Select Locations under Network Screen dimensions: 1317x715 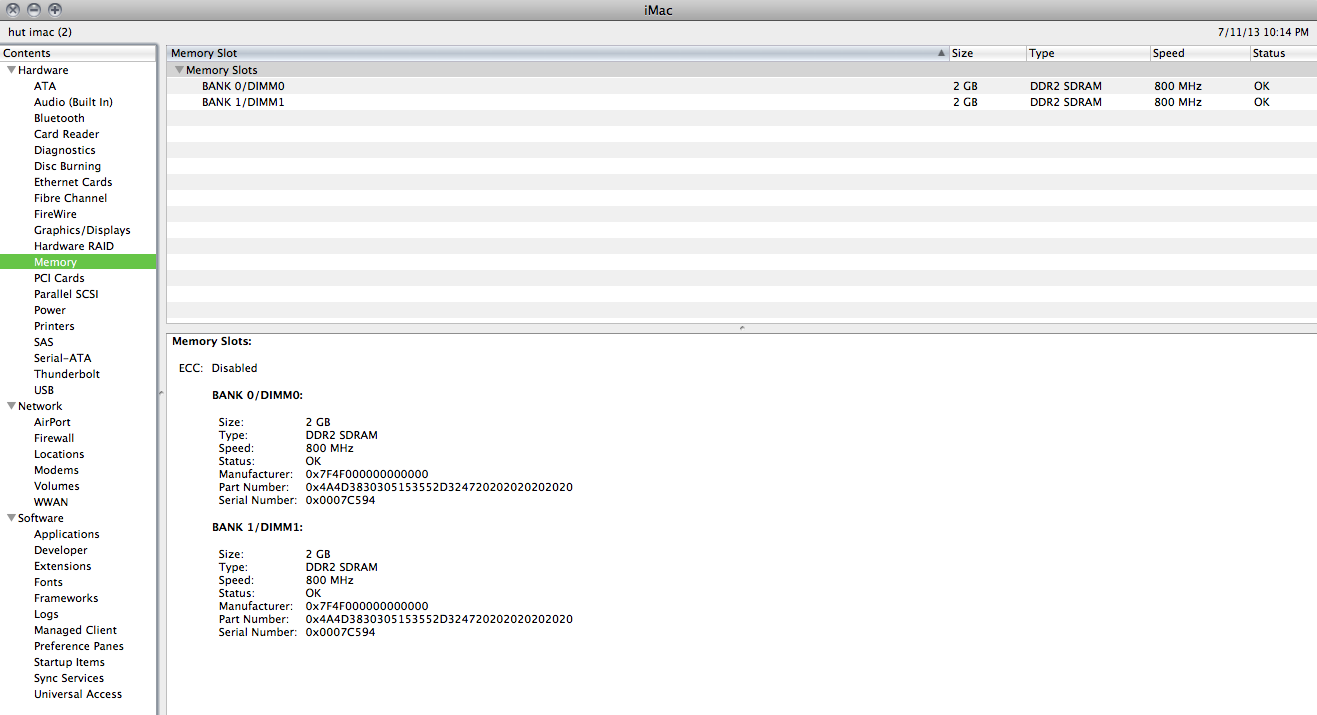coord(59,454)
